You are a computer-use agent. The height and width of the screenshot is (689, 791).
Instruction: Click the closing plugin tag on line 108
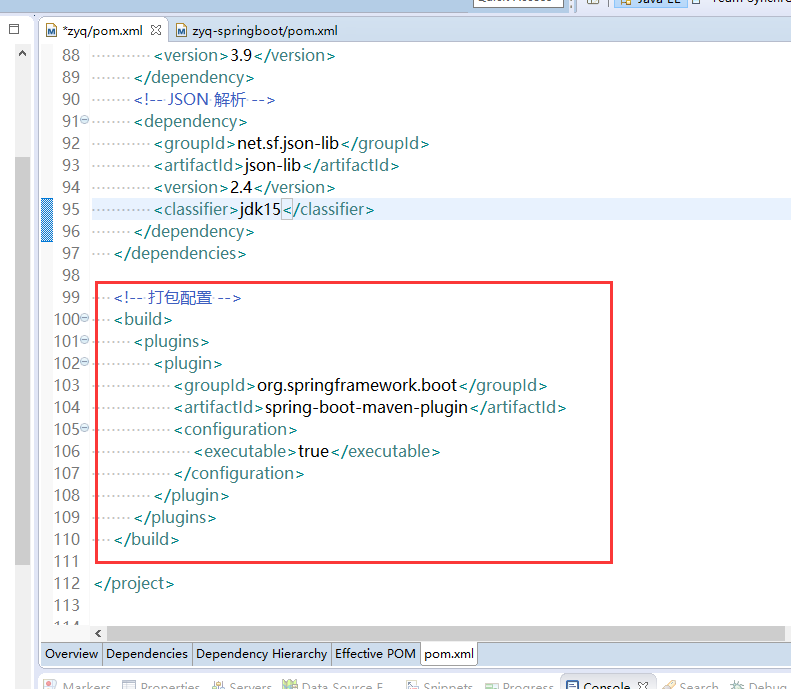click(192, 495)
